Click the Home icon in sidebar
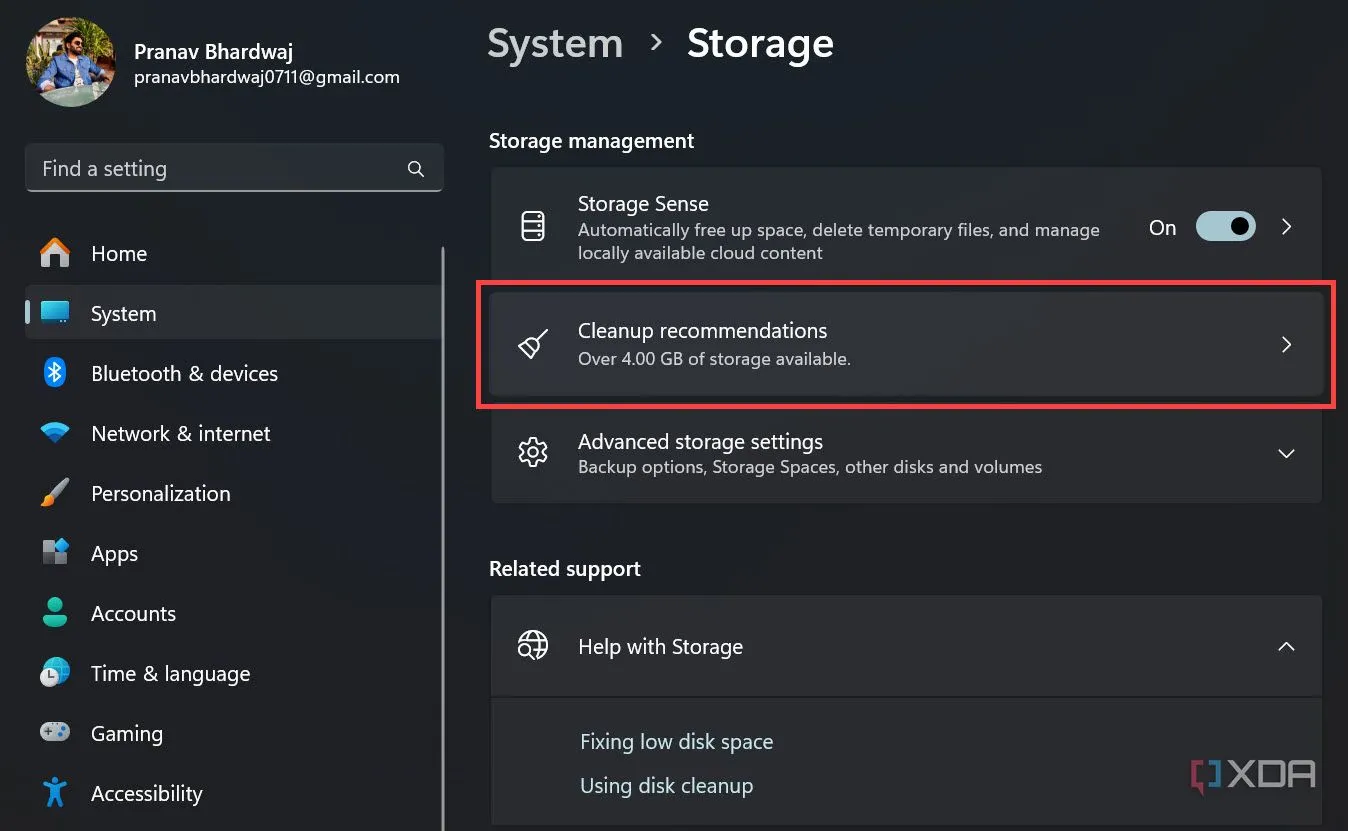 (x=55, y=253)
